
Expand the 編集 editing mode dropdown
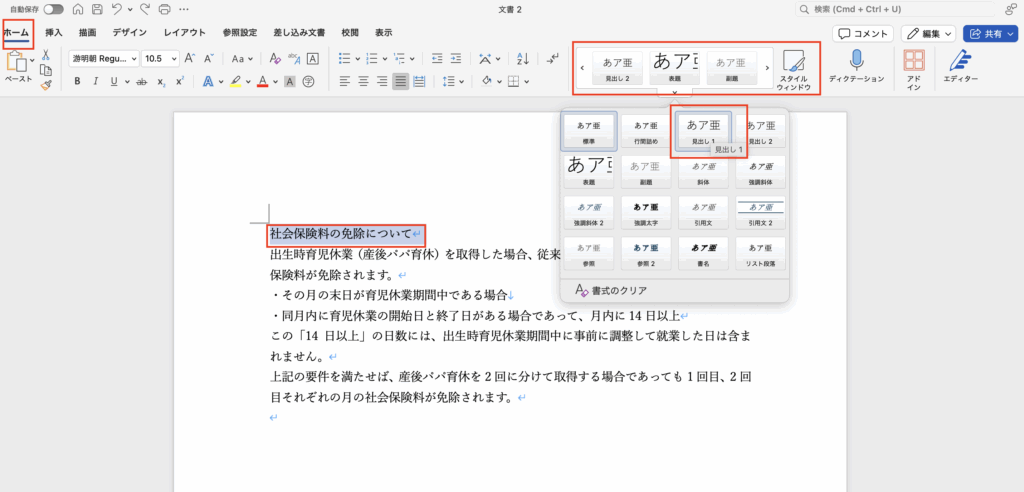coord(948,33)
